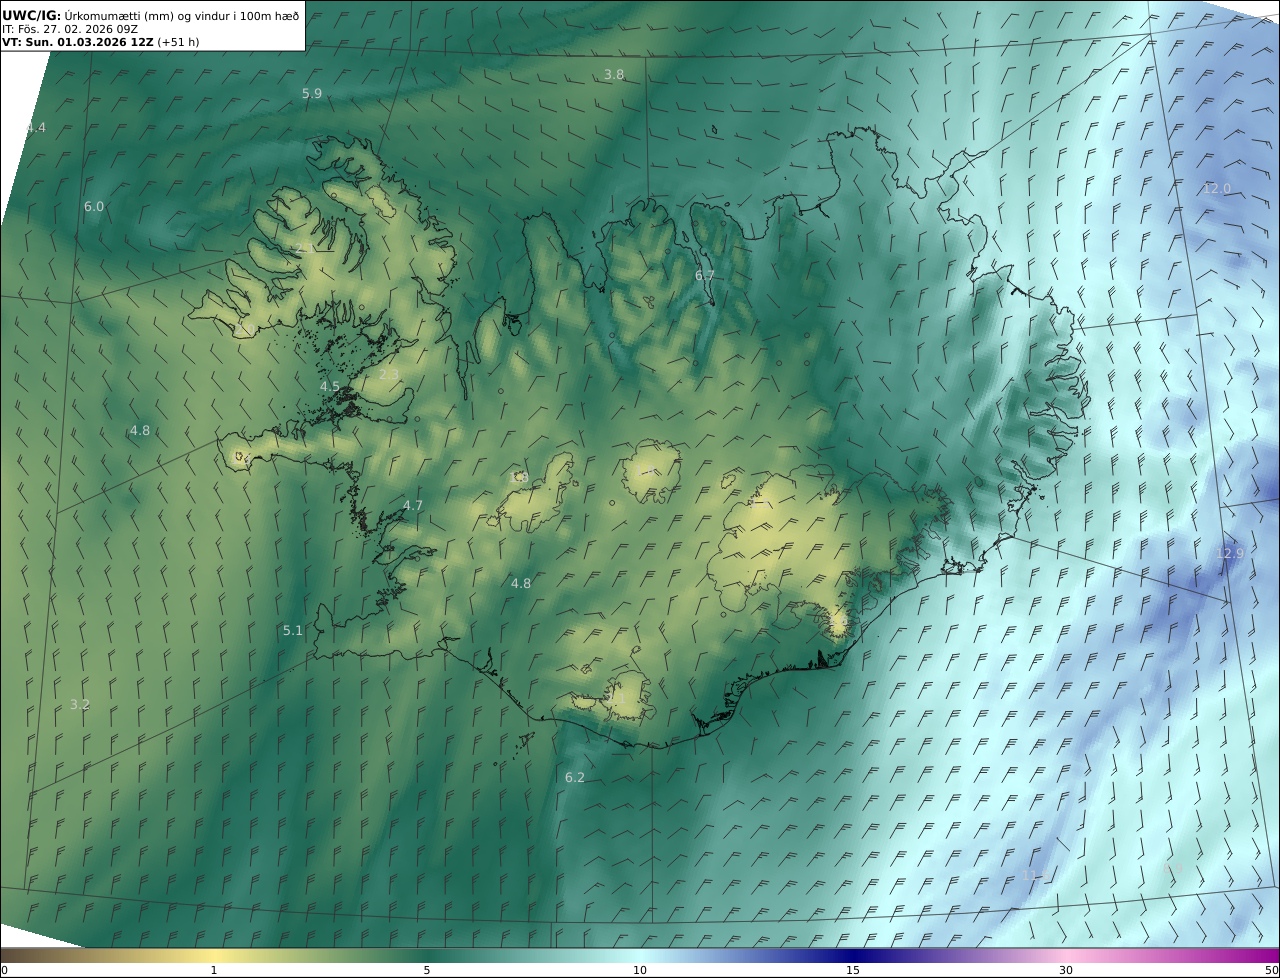Click the 6.0 precipitation value
Image resolution: width=1280 pixels, height=978 pixels.
tap(94, 207)
